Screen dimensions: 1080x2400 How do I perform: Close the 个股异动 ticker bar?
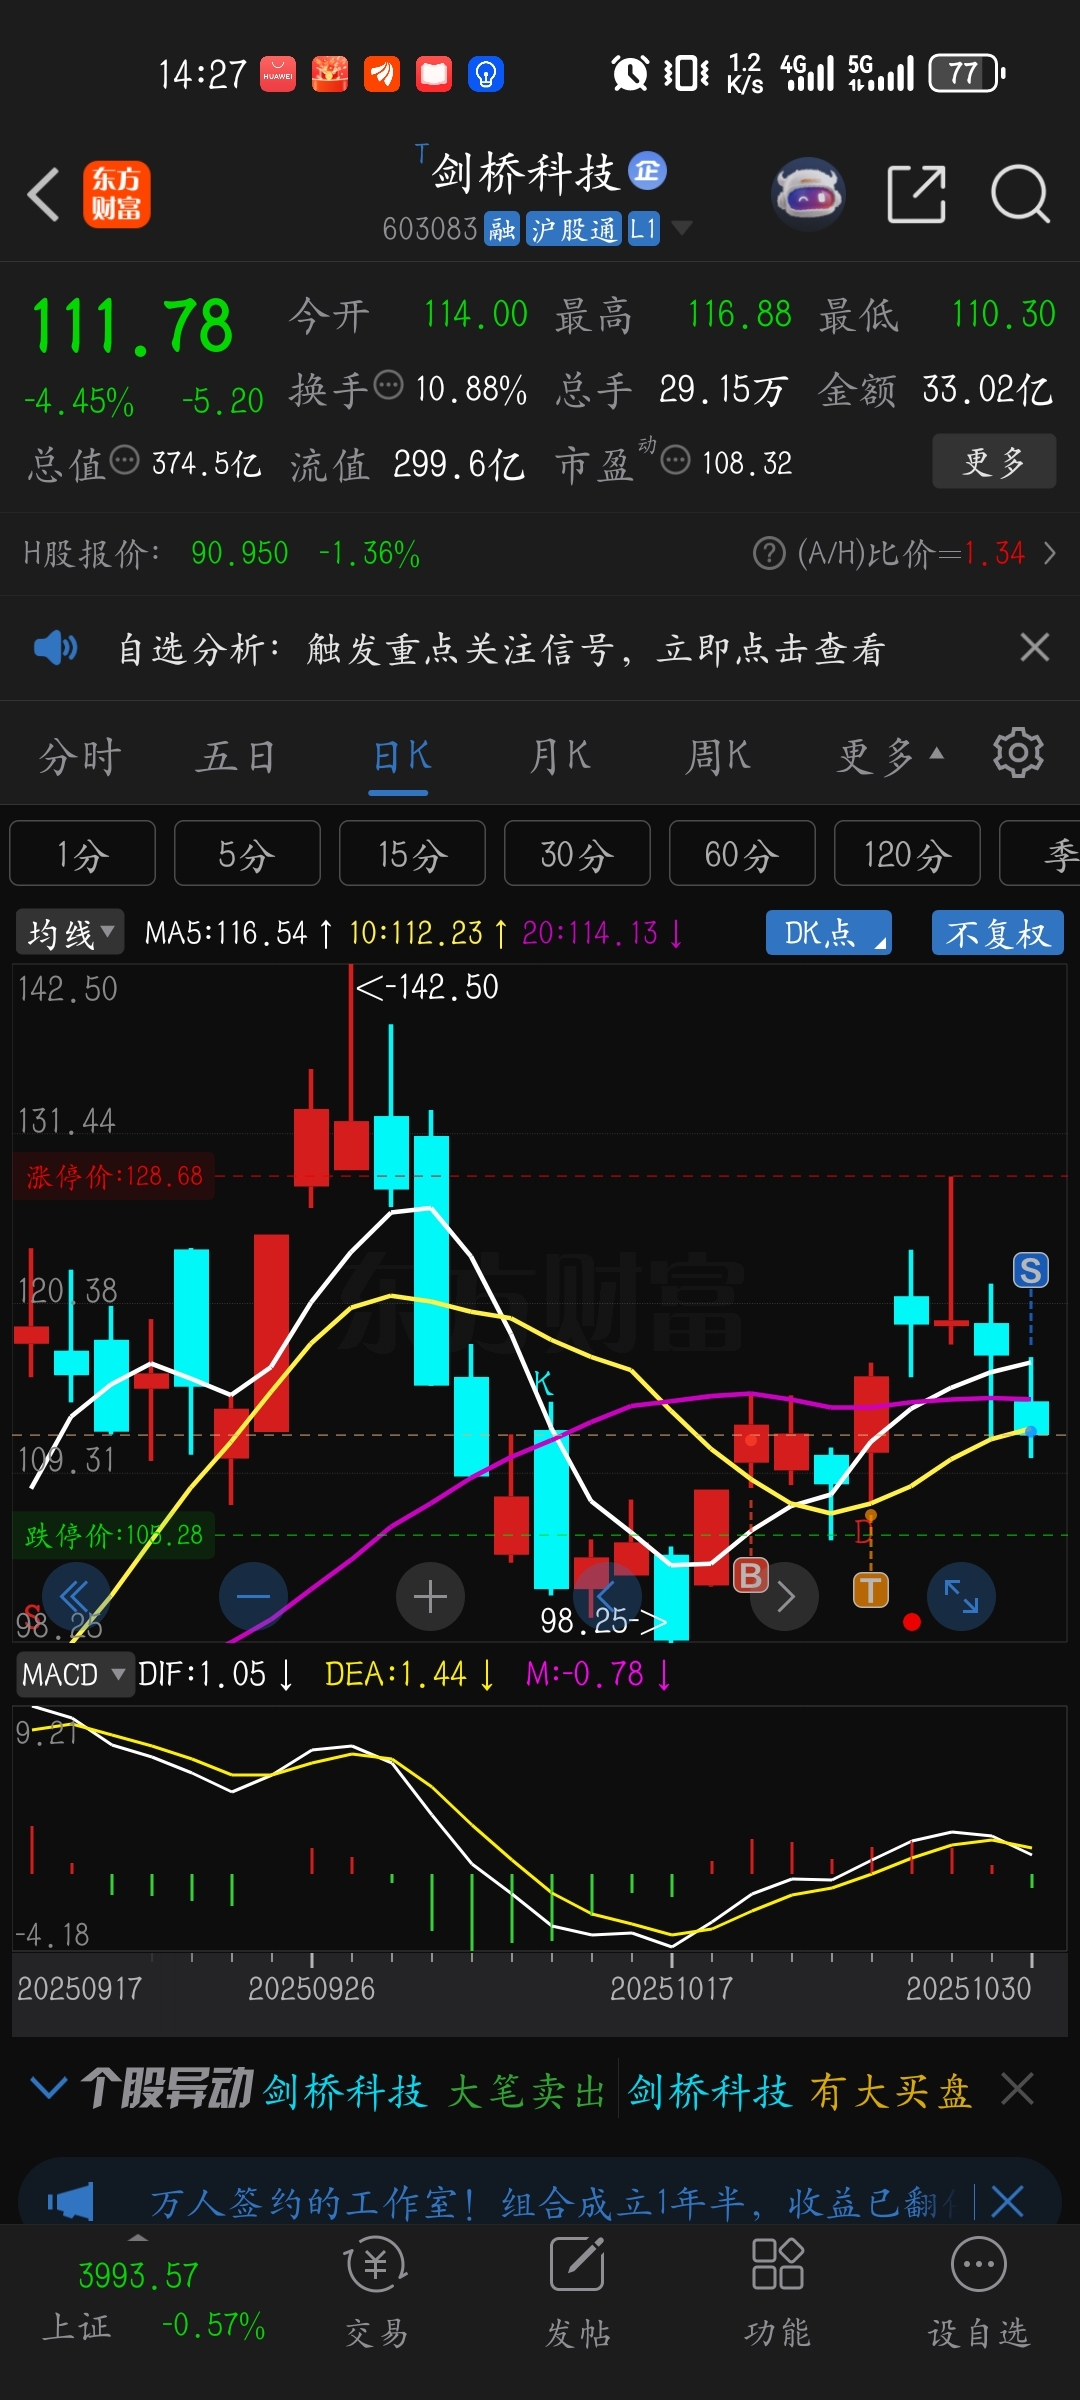point(1018,2088)
